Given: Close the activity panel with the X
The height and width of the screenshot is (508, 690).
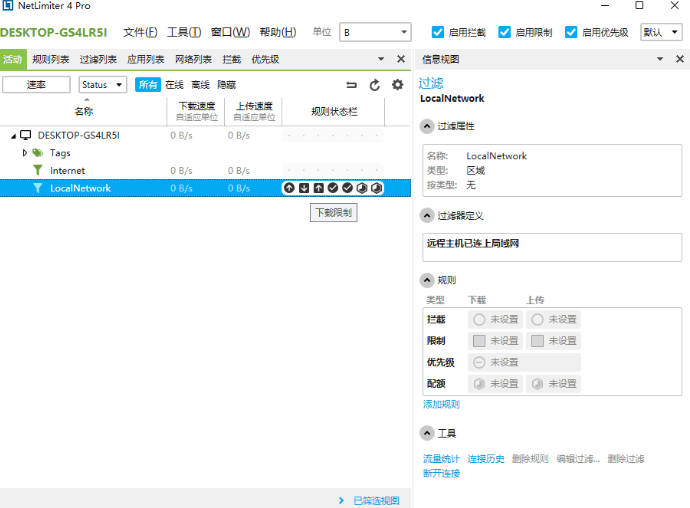Looking at the screenshot, I should [401, 59].
